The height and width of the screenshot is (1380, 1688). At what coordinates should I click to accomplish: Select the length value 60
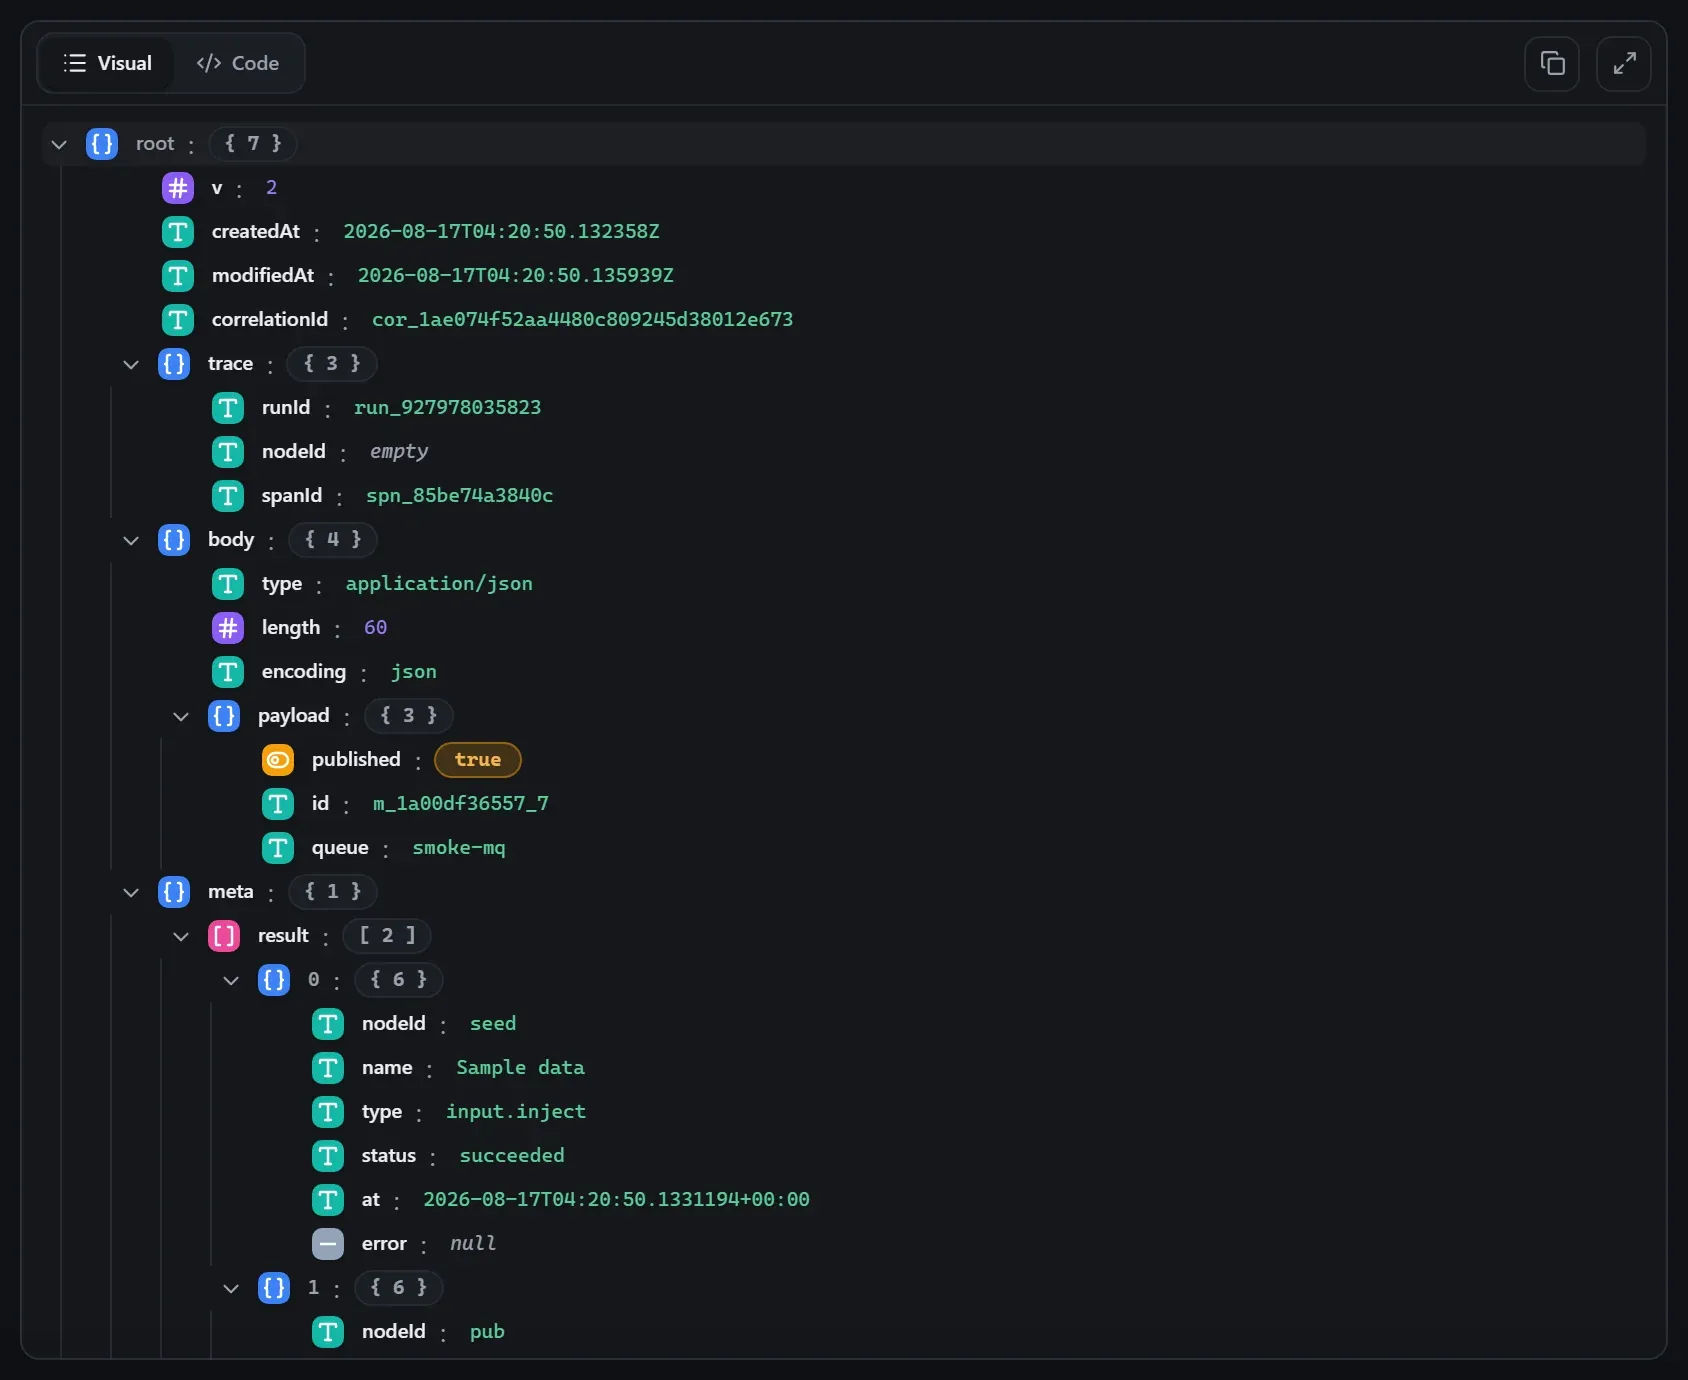[376, 628]
